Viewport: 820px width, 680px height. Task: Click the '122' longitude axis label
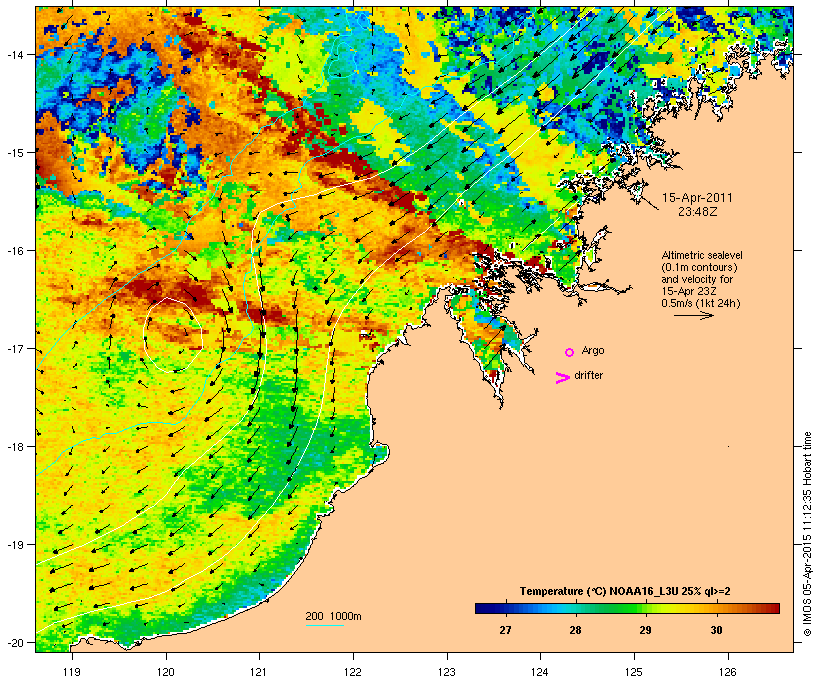(x=353, y=672)
